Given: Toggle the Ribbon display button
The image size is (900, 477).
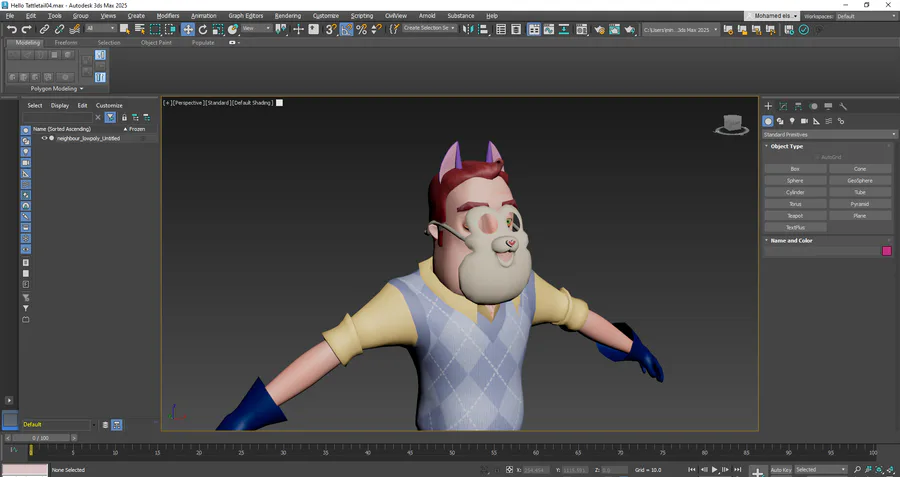Looking at the screenshot, I should pos(534,29).
